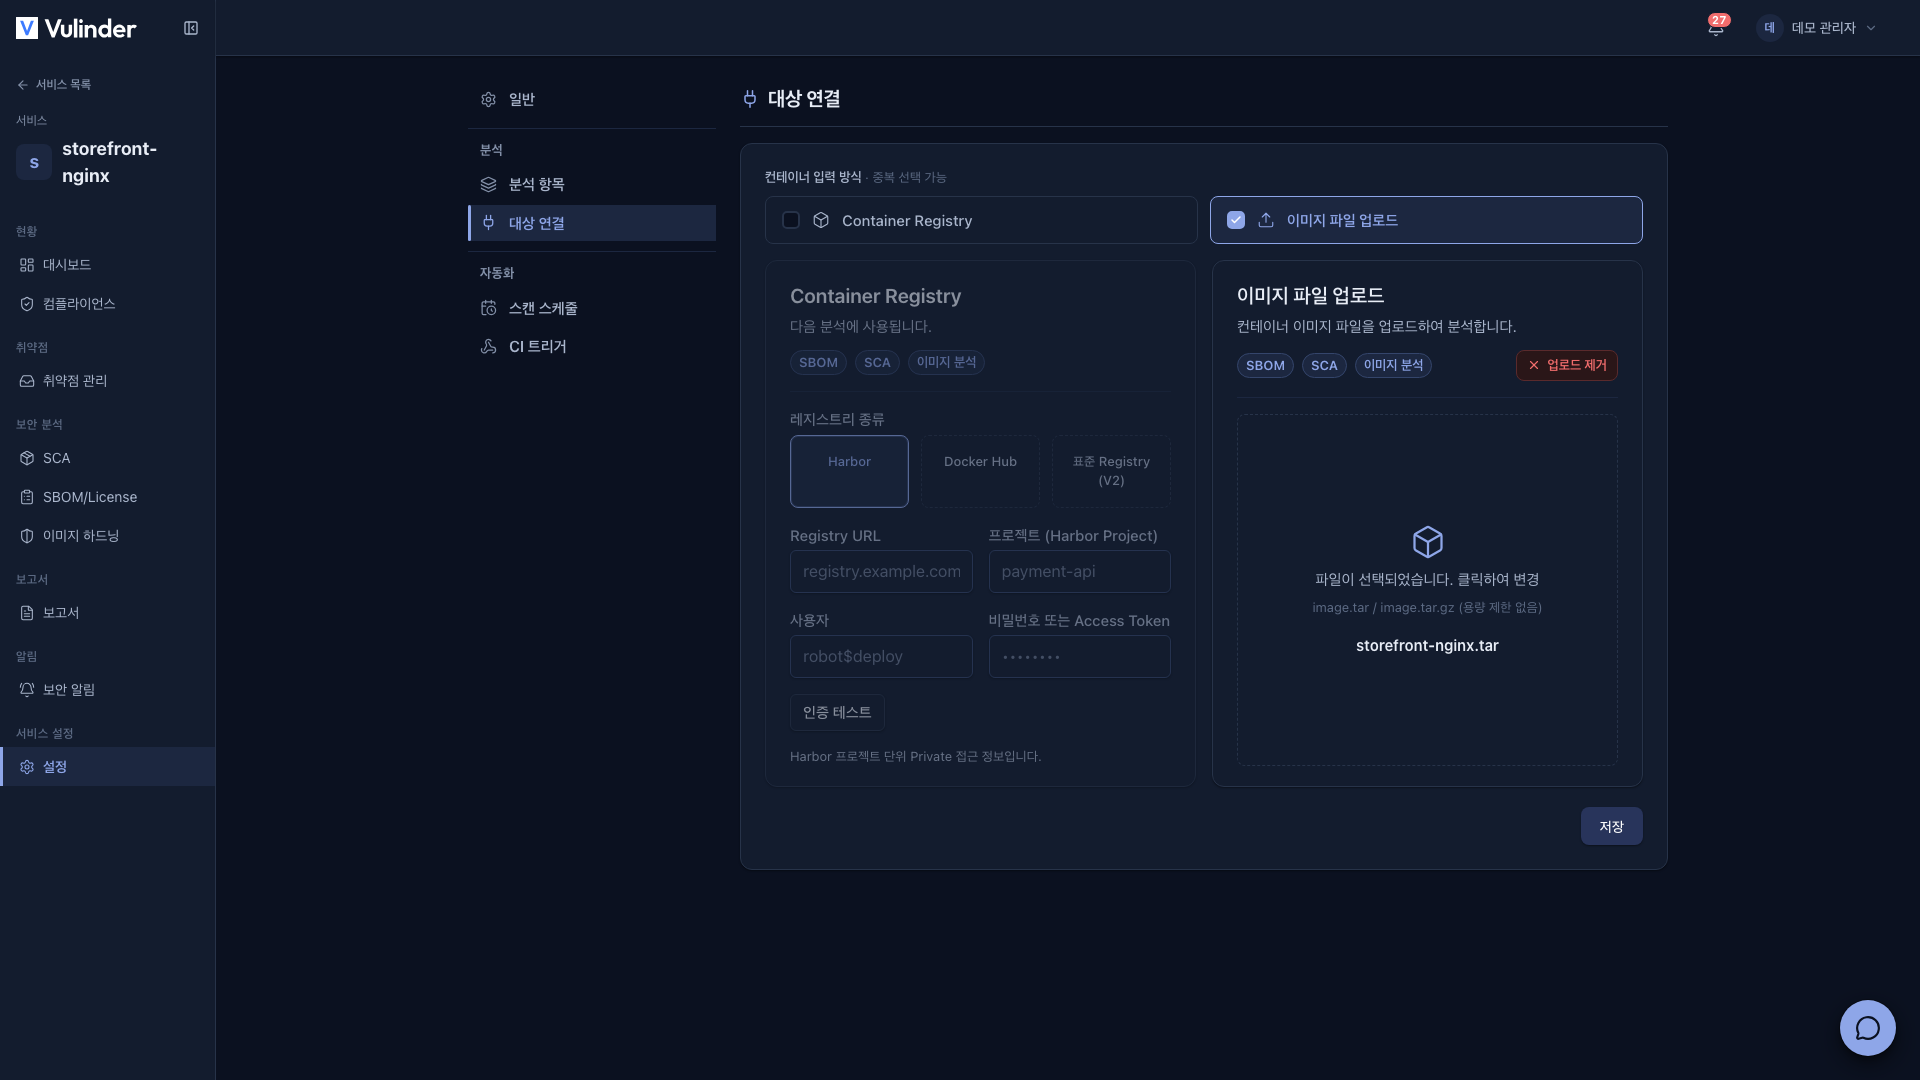Click storefront-nginx.tar file name

[x=1427, y=646]
